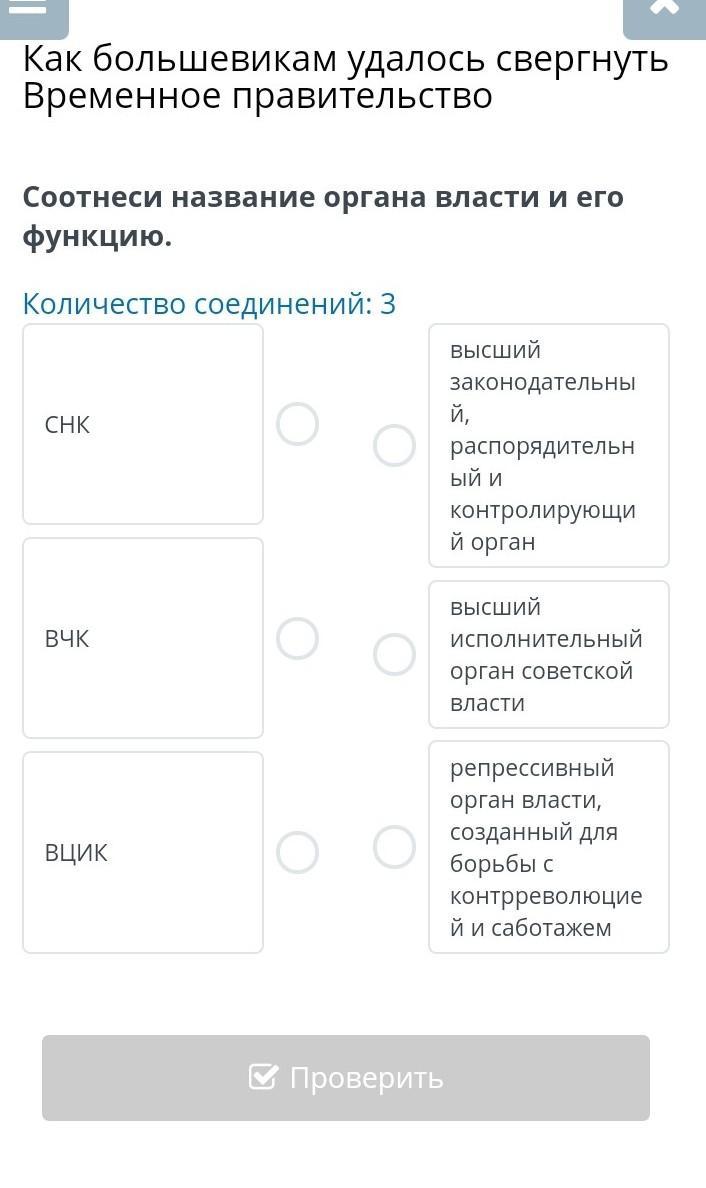Click the СНК card
The height and width of the screenshot is (1188, 706).
143,424
